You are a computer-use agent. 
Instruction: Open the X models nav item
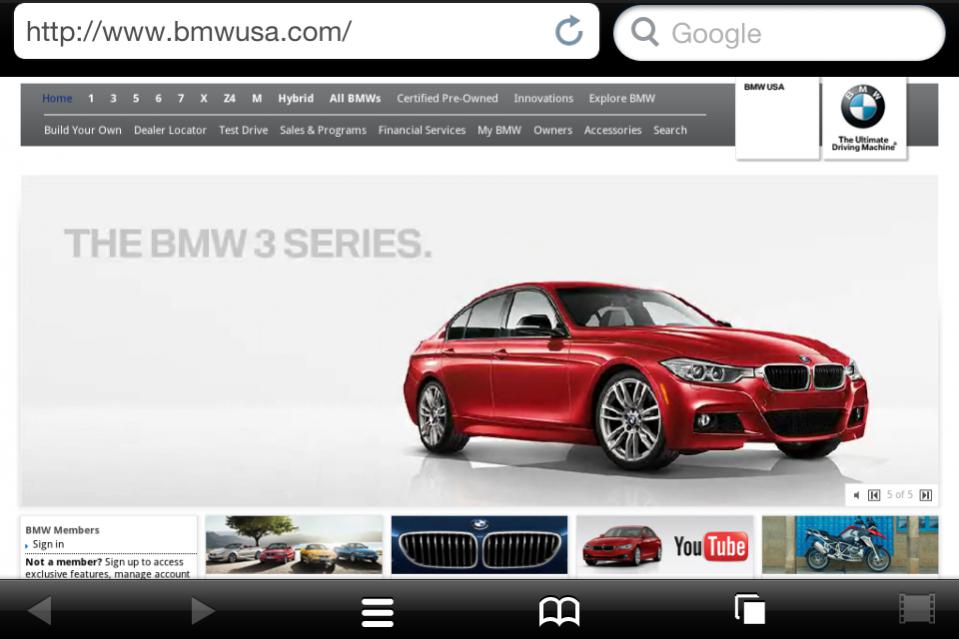point(204,98)
